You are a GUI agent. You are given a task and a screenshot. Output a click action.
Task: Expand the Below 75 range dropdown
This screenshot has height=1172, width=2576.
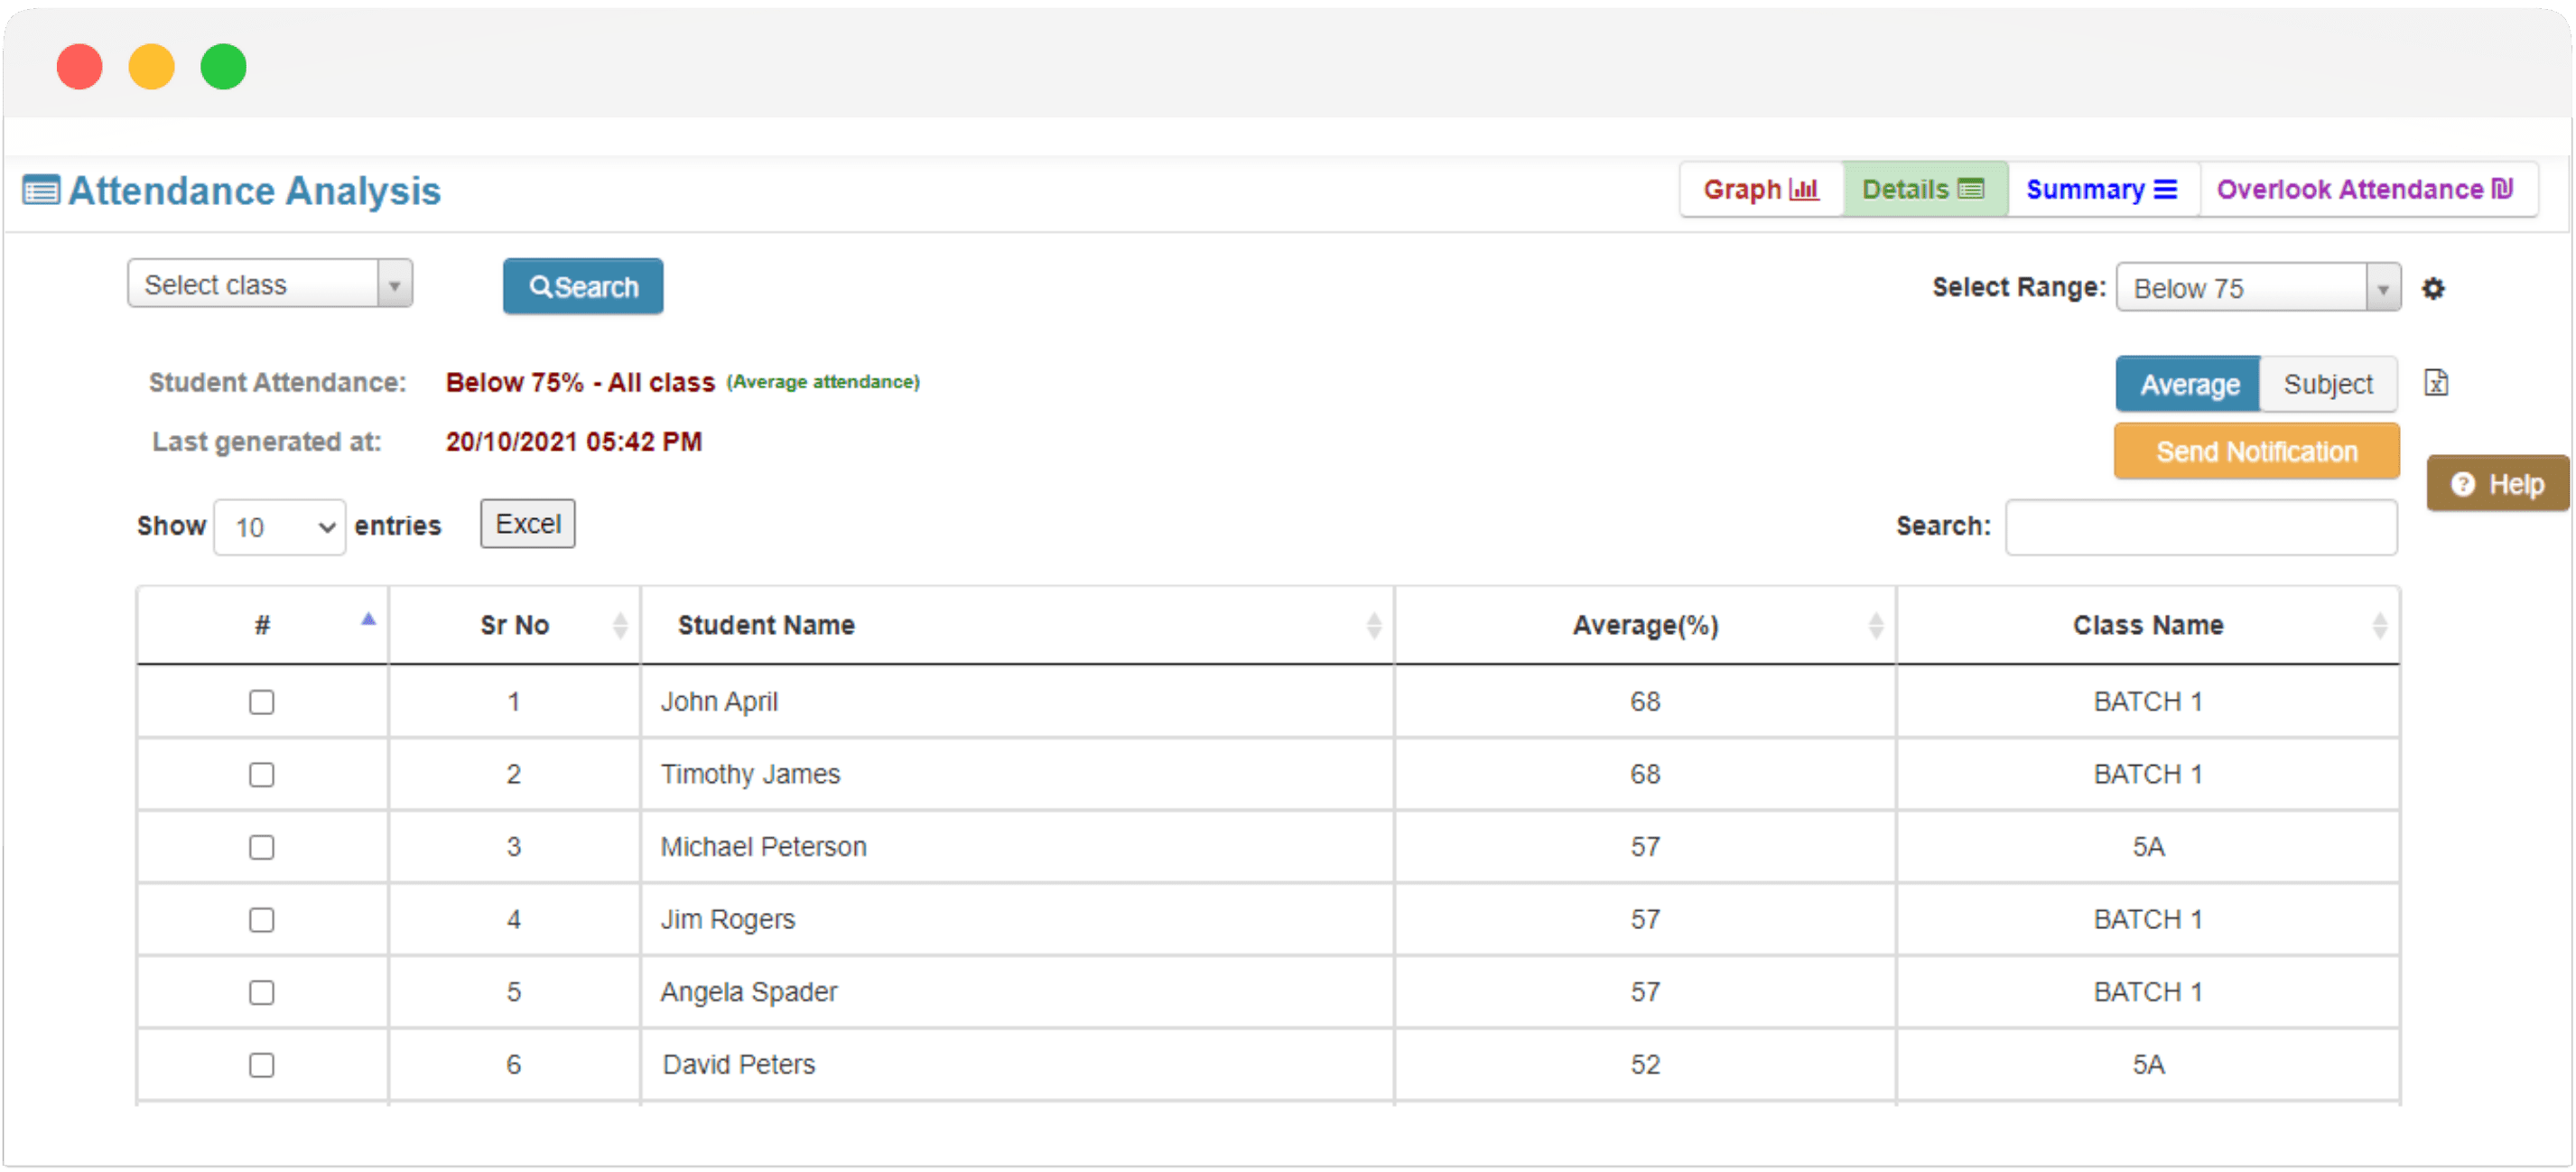coord(2257,289)
